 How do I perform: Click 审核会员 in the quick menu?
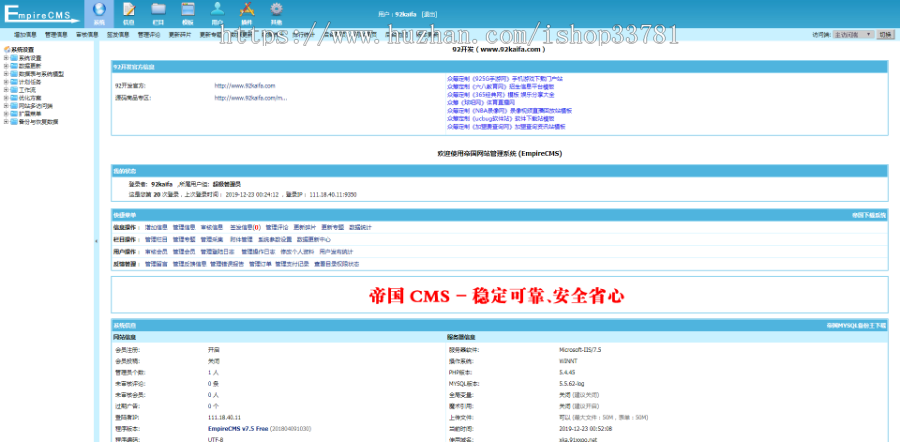coord(156,252)
